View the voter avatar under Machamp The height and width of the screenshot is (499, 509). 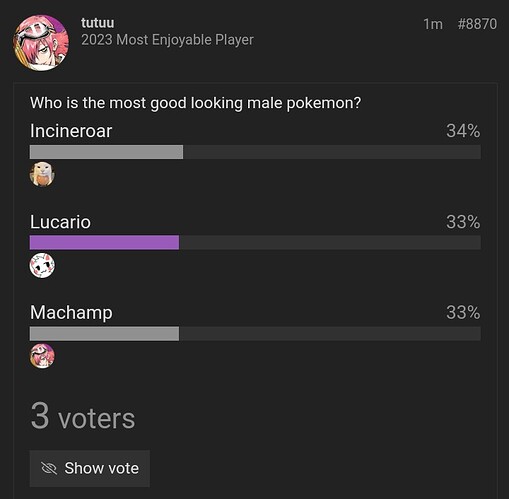pyautogui.click(x=42, y=356)
